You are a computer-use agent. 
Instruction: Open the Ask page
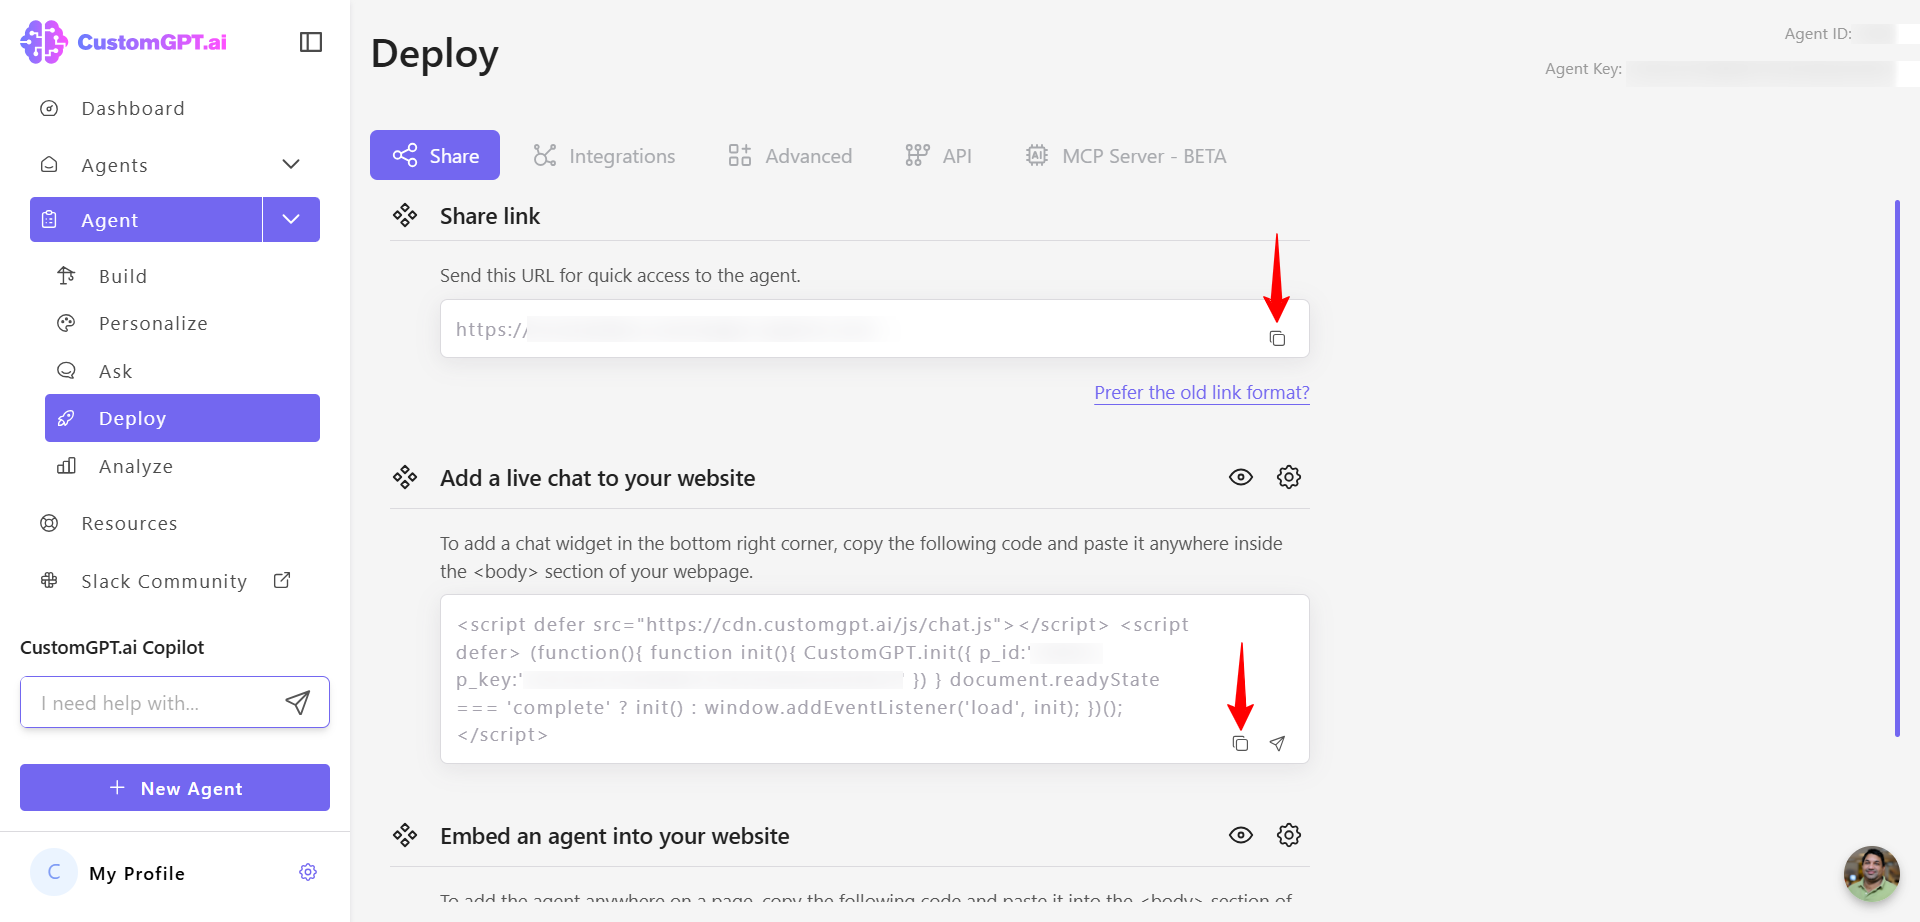tap(116, 371)
